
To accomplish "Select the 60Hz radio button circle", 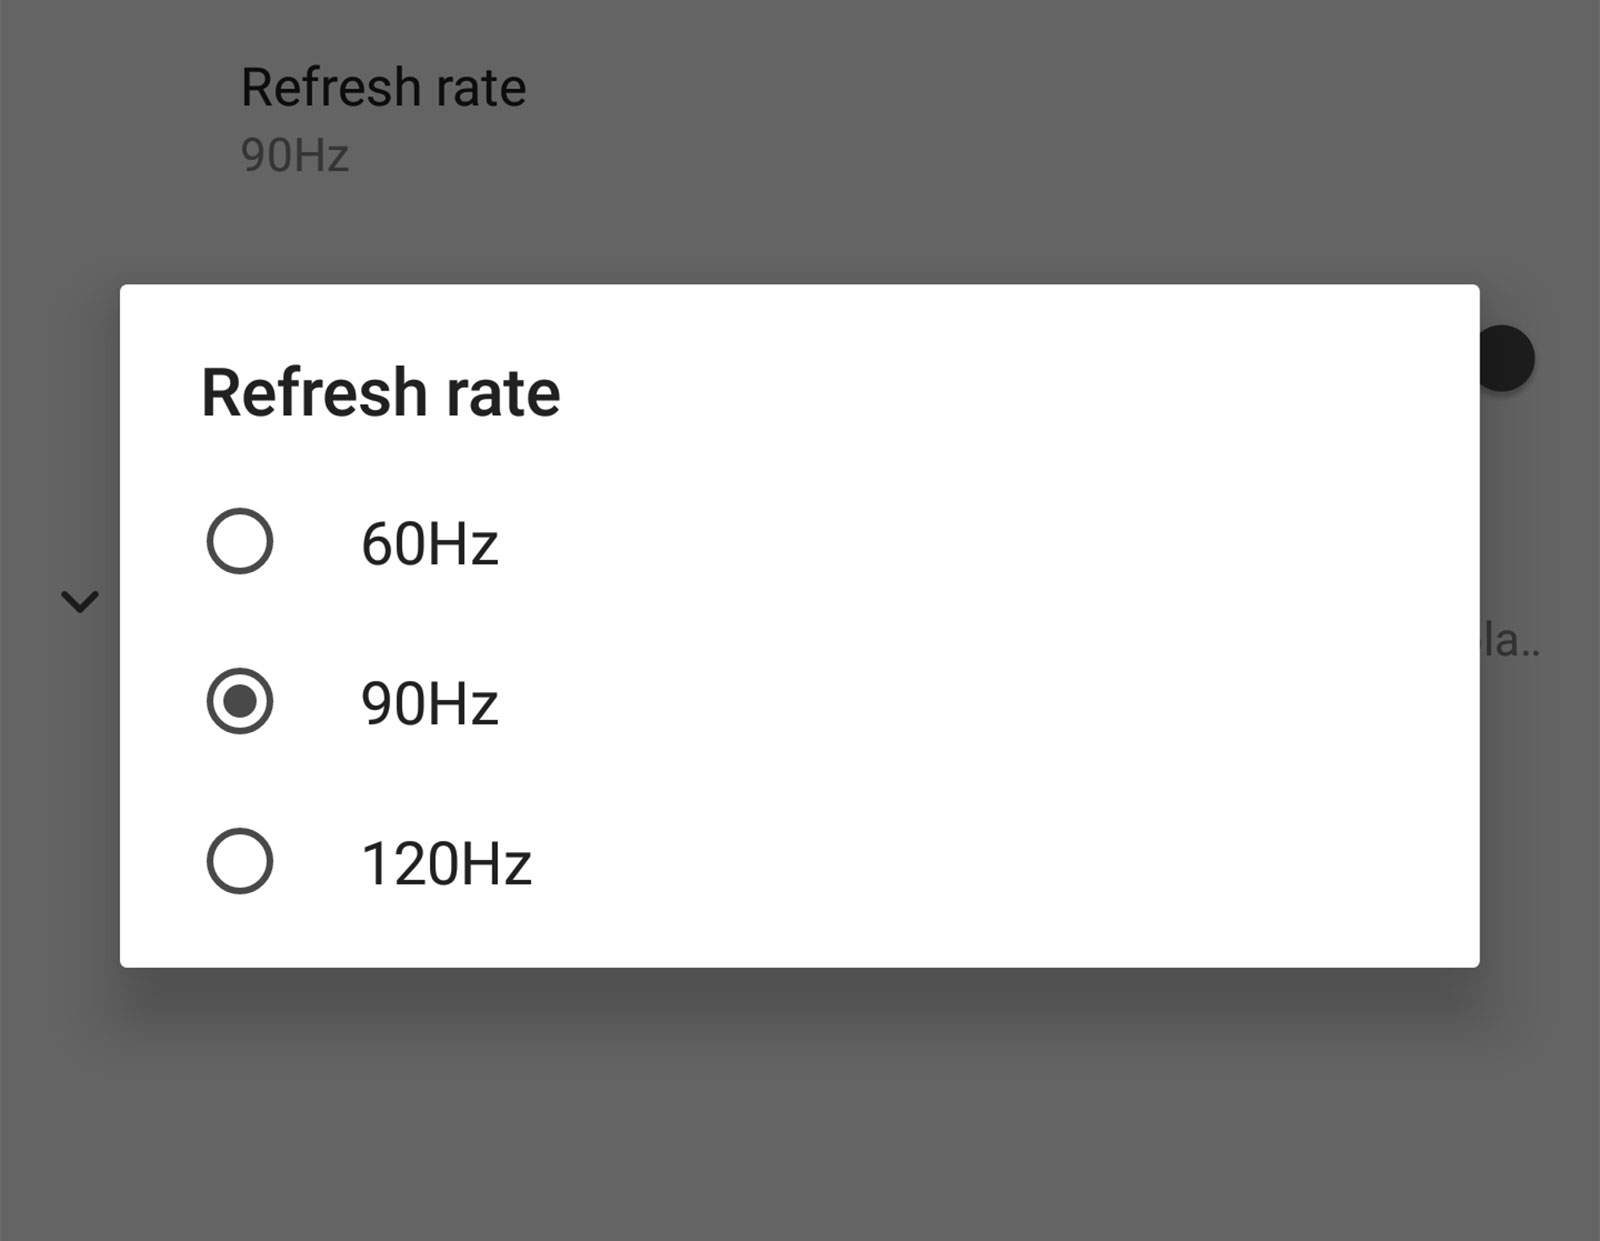I will coord(240,541).
